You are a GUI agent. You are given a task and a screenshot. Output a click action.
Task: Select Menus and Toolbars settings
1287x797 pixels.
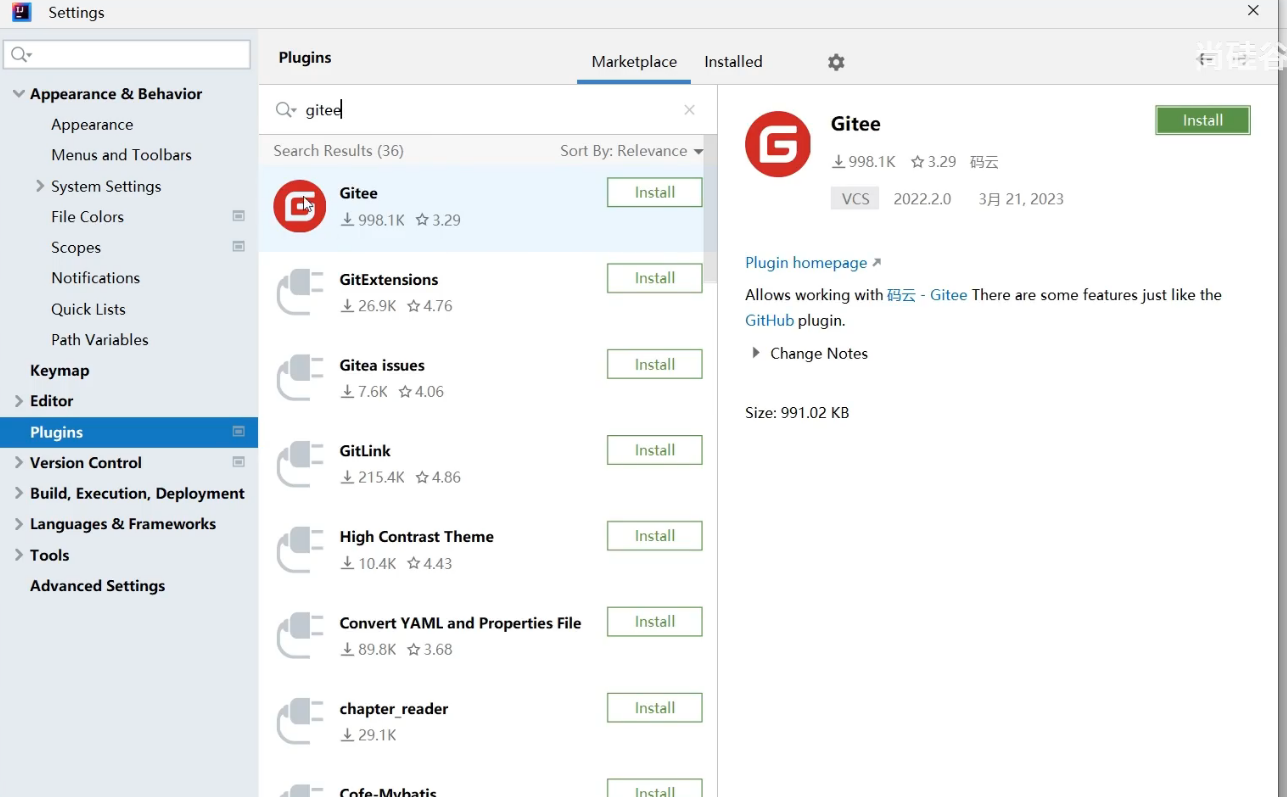click(x=121, y=155)
